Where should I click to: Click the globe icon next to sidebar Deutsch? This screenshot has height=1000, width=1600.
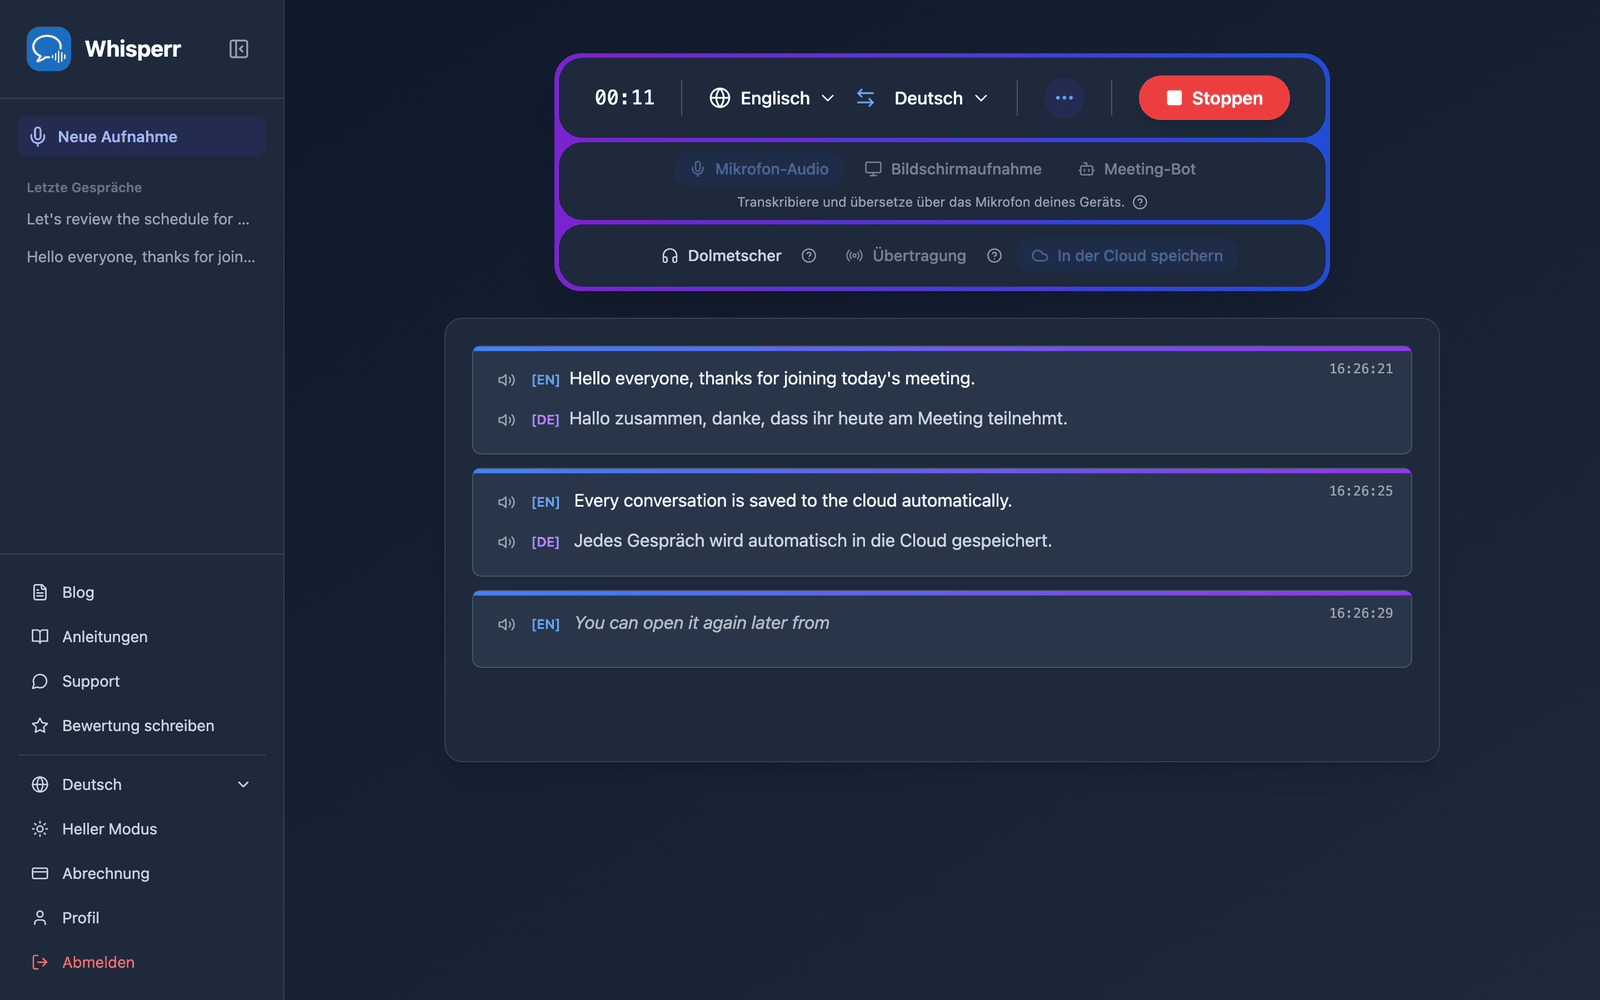point(40,785)
